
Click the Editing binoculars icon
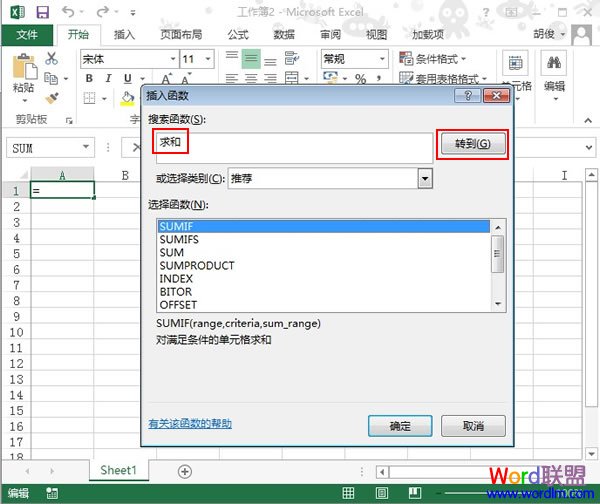(554, 62)
